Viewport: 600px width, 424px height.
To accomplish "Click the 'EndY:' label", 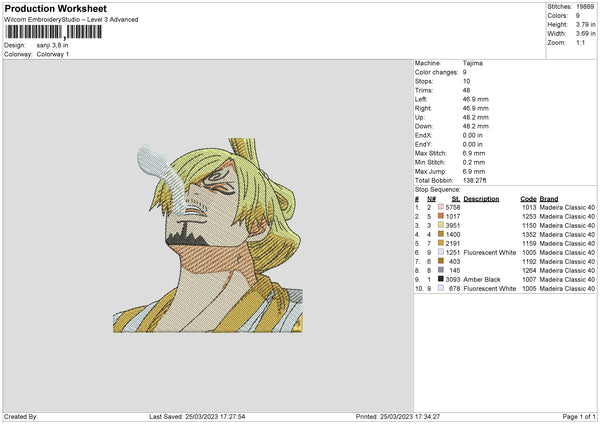I will [x=423, y=144].
